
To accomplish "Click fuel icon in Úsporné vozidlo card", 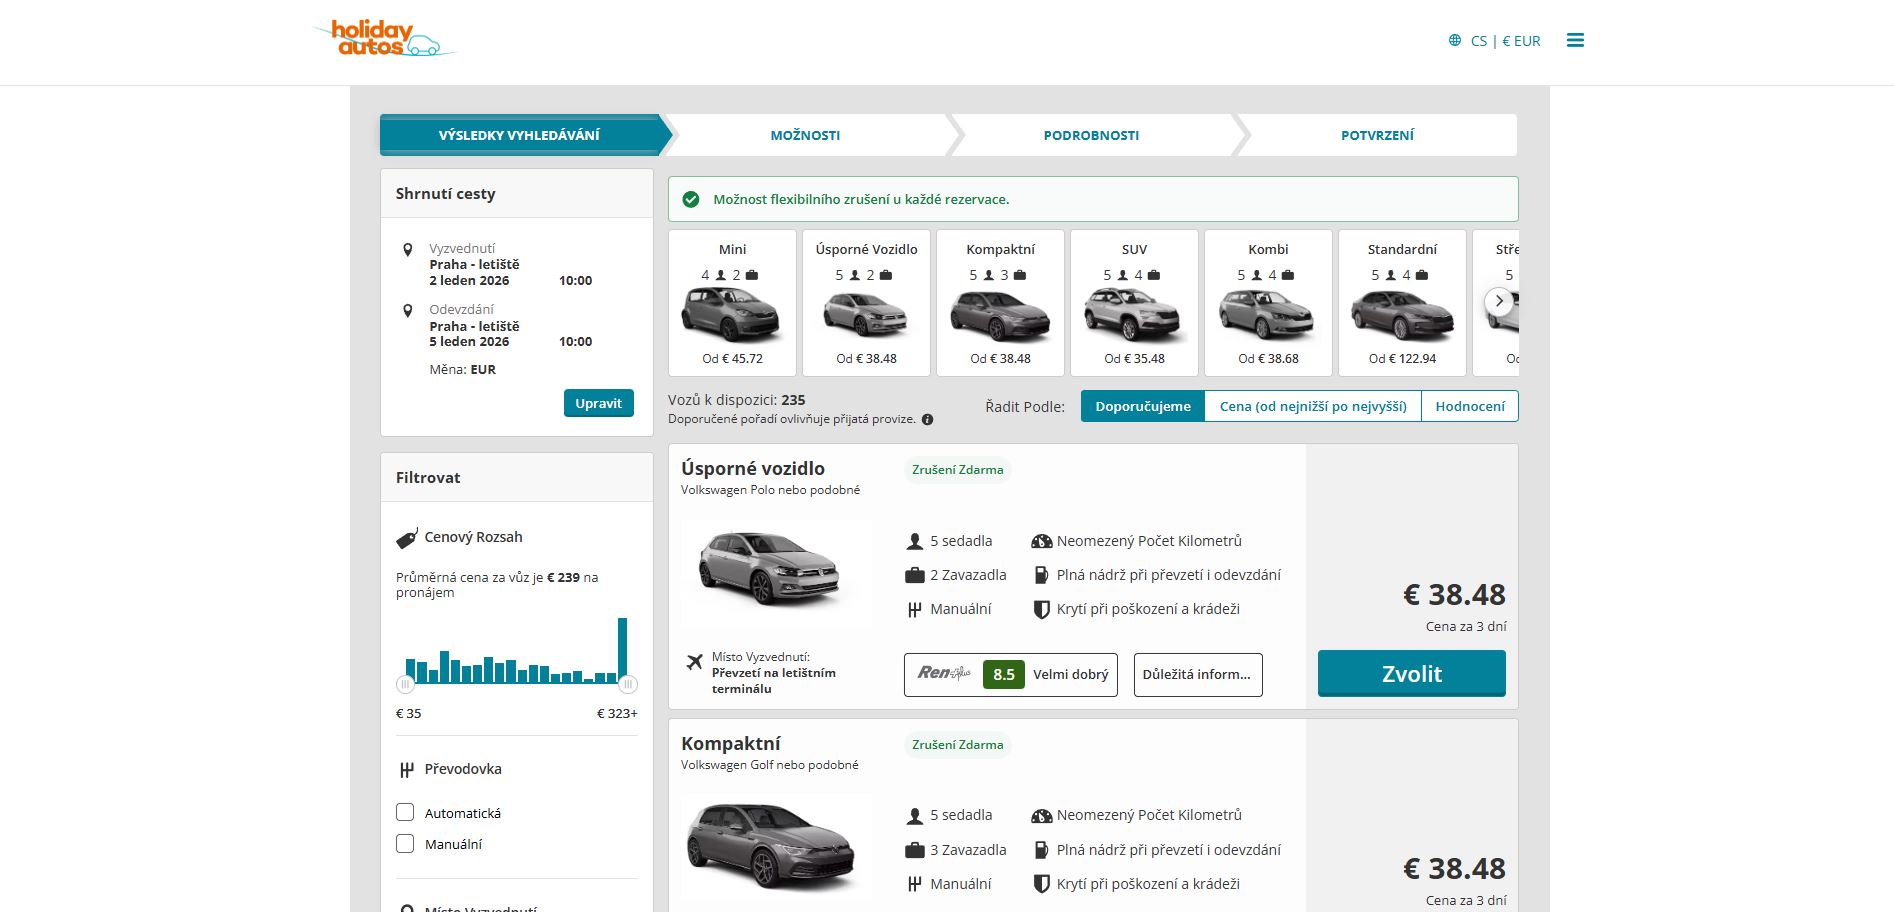I will pyautogui.click(x=1041, y=575).
